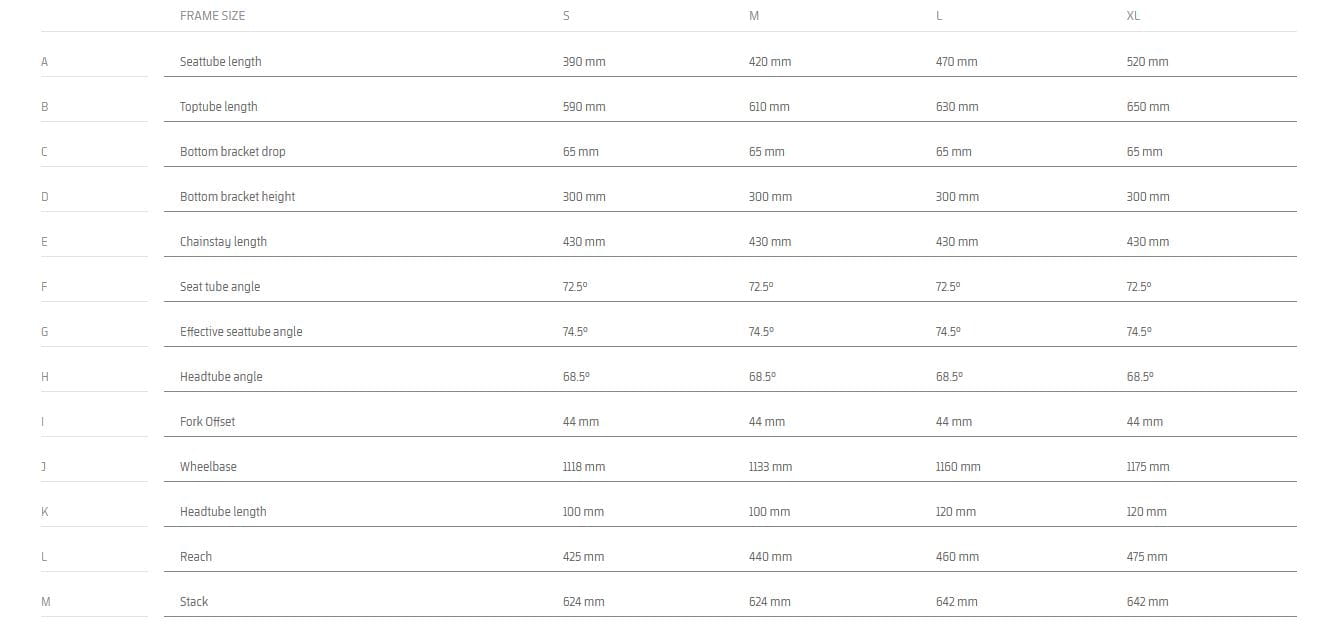This screenshot has width=1337, height=636.
Task: Click the Reach row label
Action: click(x=196, y=557)
